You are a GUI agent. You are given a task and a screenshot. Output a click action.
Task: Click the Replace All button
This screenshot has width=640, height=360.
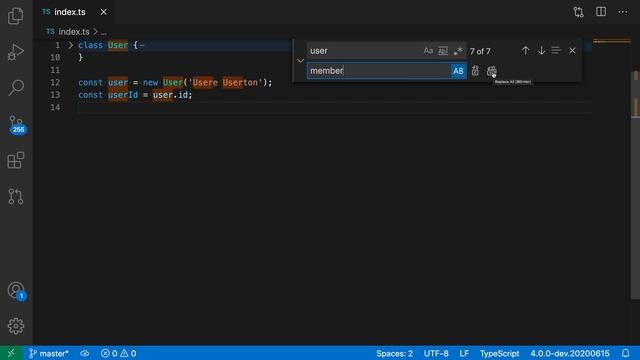click(x=491, y=71)
